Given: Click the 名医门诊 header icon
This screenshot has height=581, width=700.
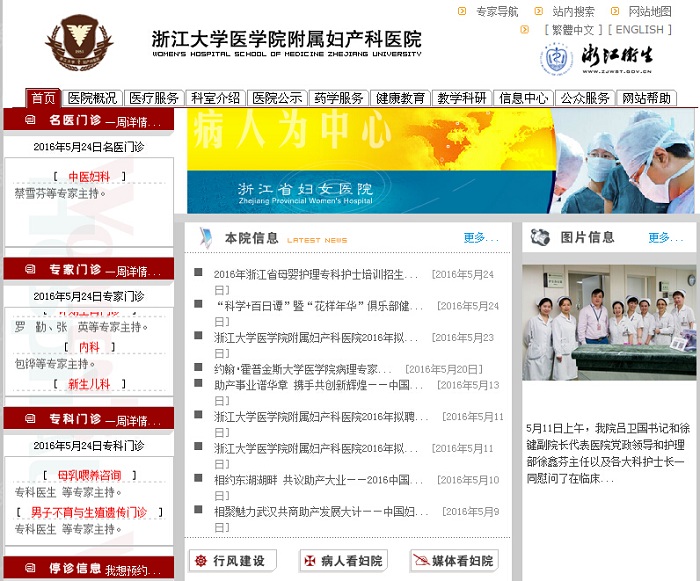Looking at the screenshot, I should point(30,120).
